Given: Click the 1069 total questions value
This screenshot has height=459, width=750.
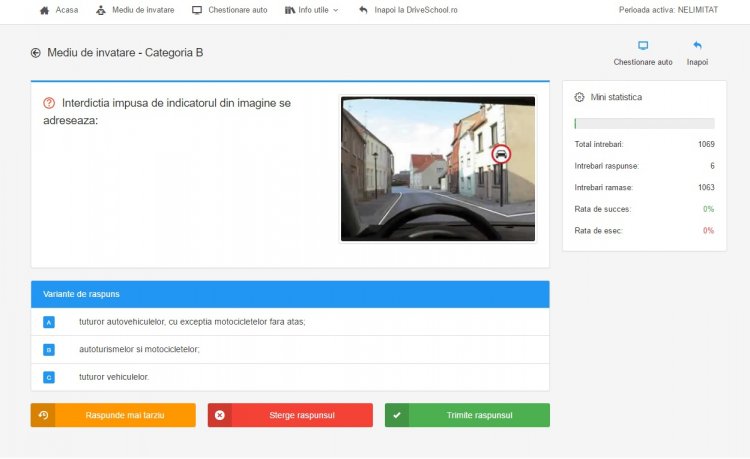Looking at the screenshot, I should click(706, 144).
